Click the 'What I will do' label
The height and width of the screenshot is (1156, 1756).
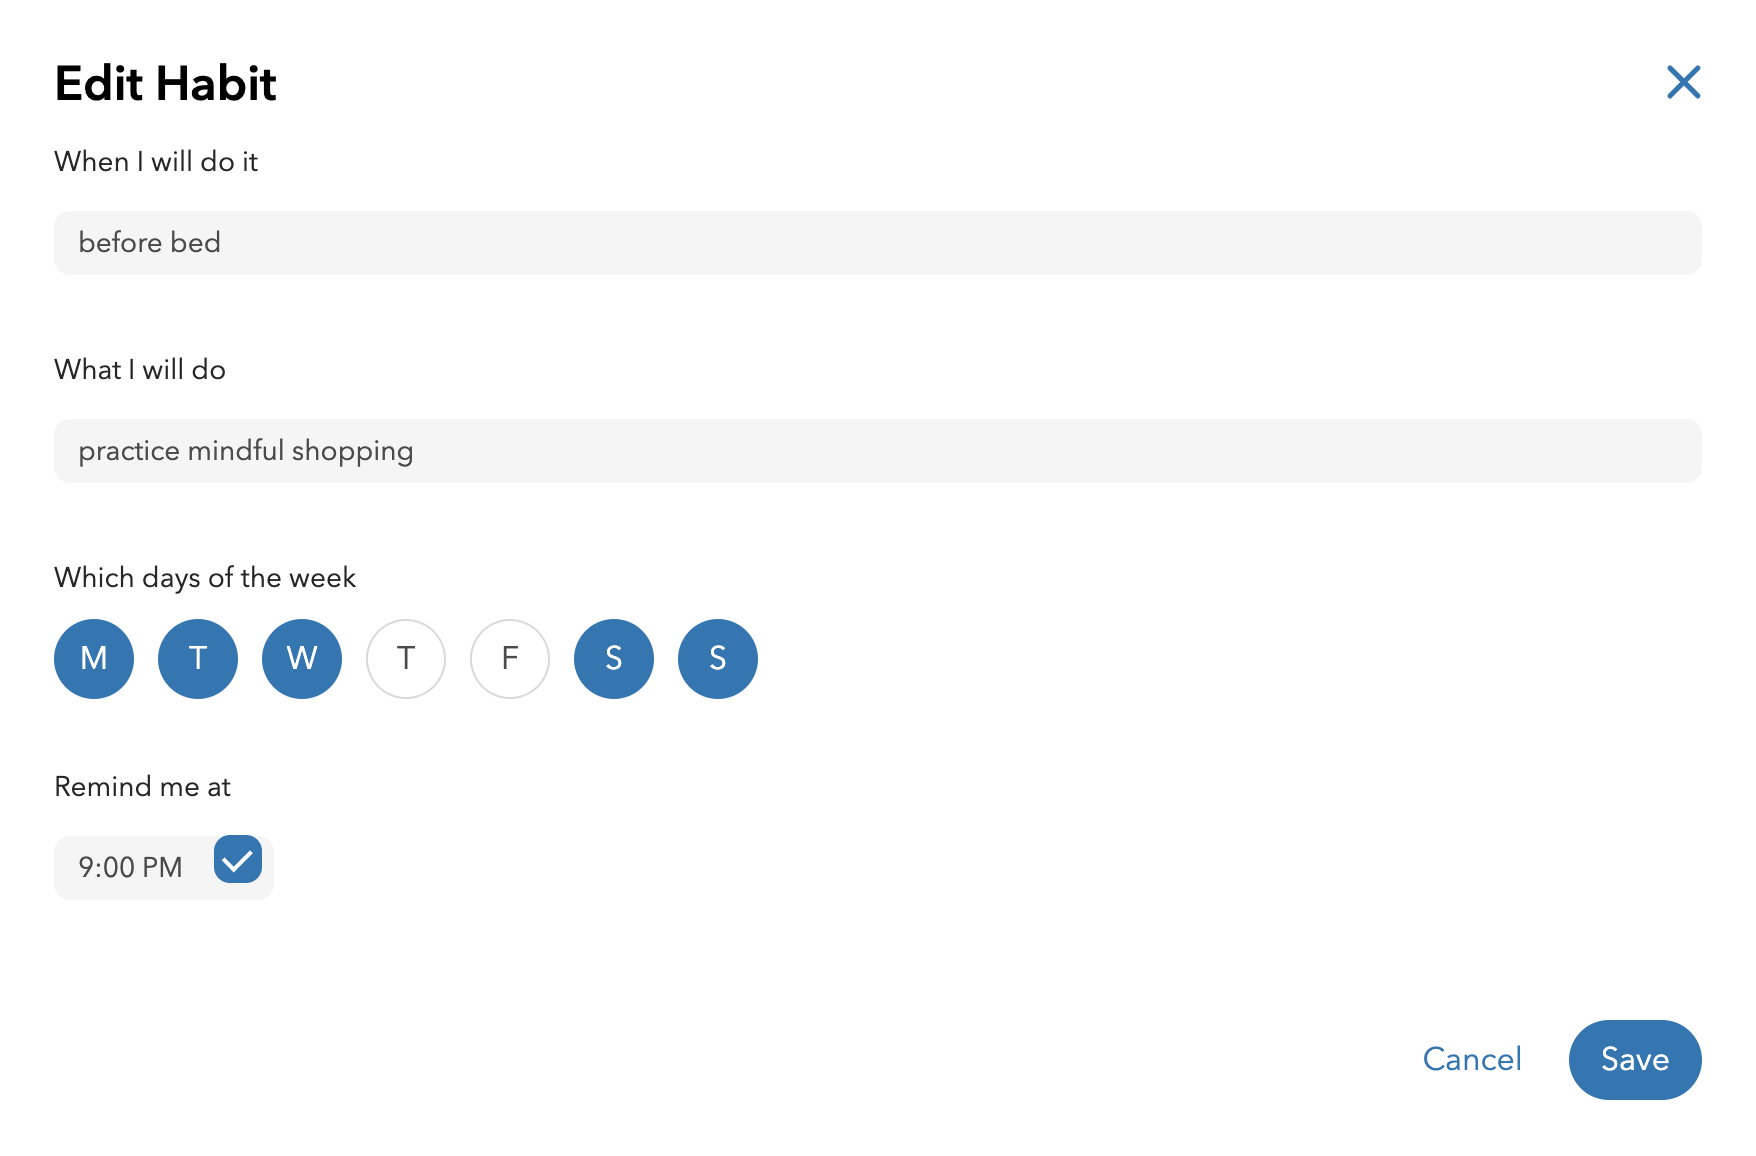(139, 369)
